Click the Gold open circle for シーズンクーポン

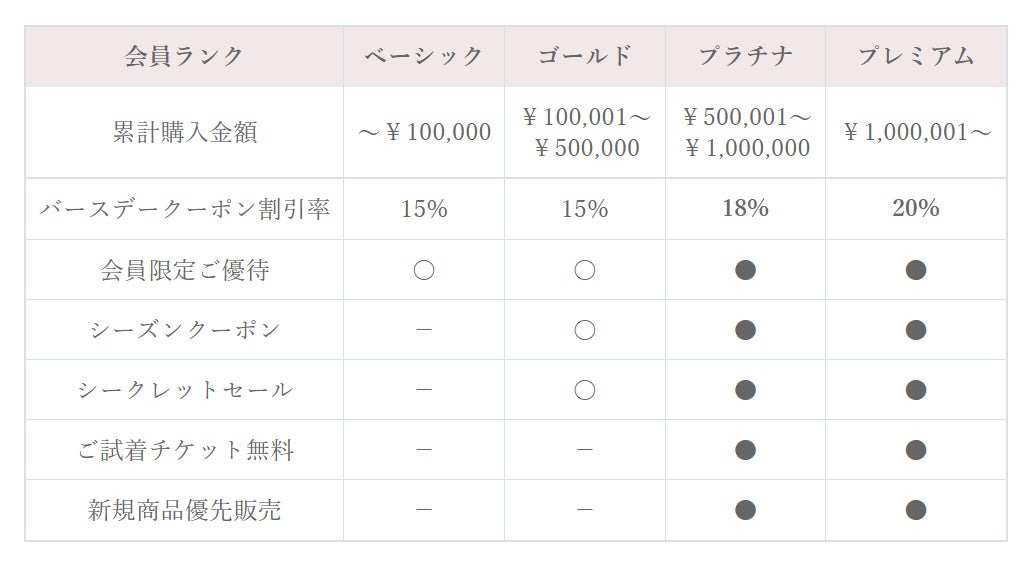(585, 330)
